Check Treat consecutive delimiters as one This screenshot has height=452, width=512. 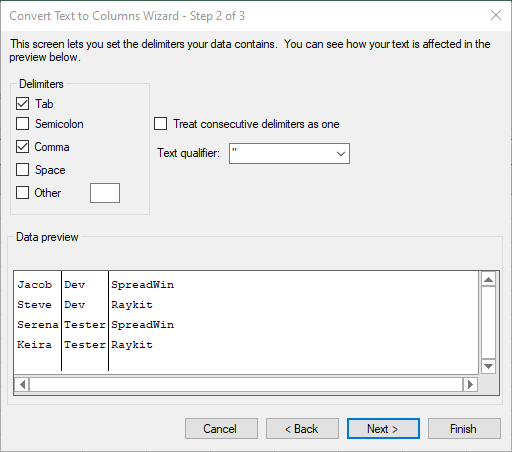point(160,124)
